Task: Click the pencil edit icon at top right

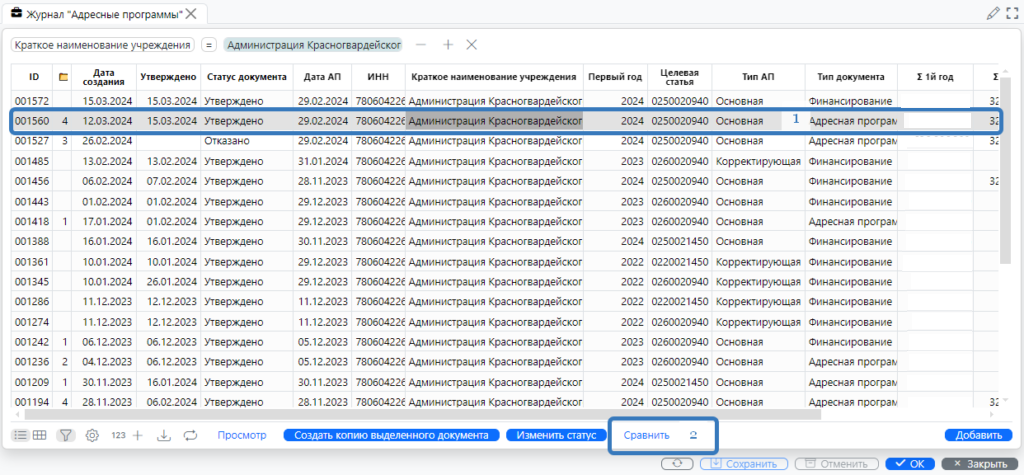Action: [x=992, y=13]
